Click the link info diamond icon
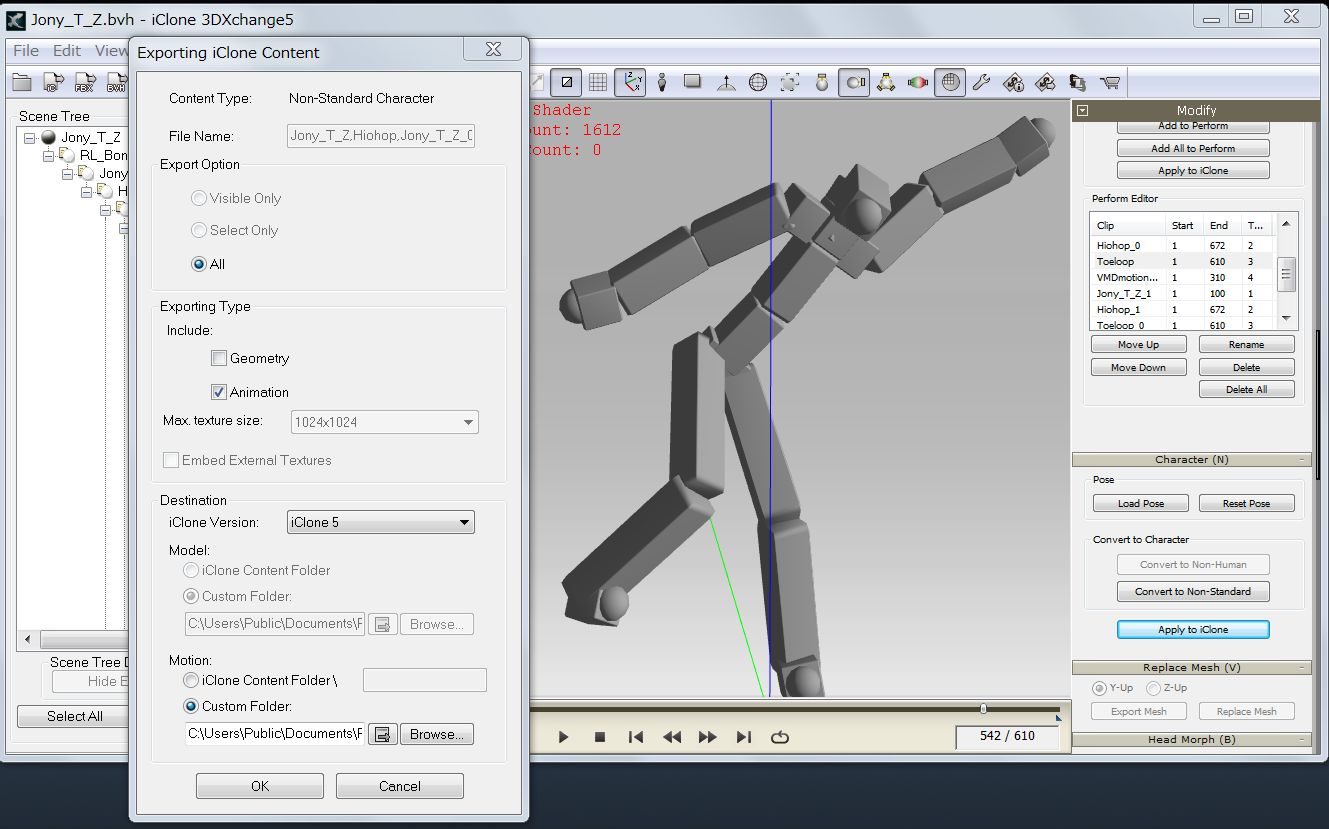 pos(1013,82)
